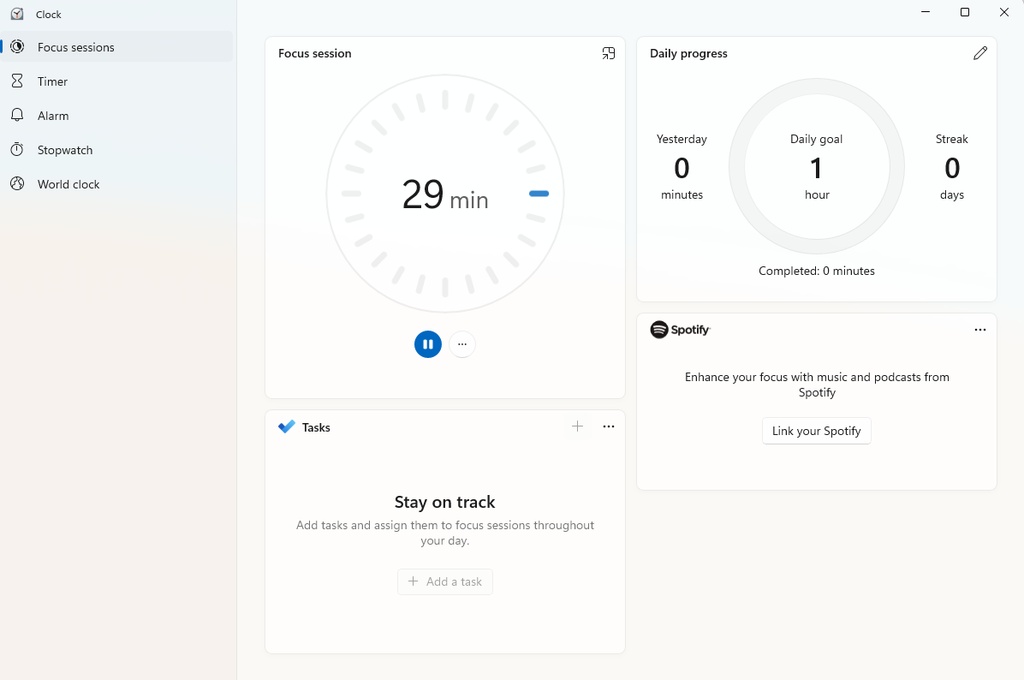The image size is (1024, 680).
Task: Click the Focus session card title
Action: (x=315, y=54)
